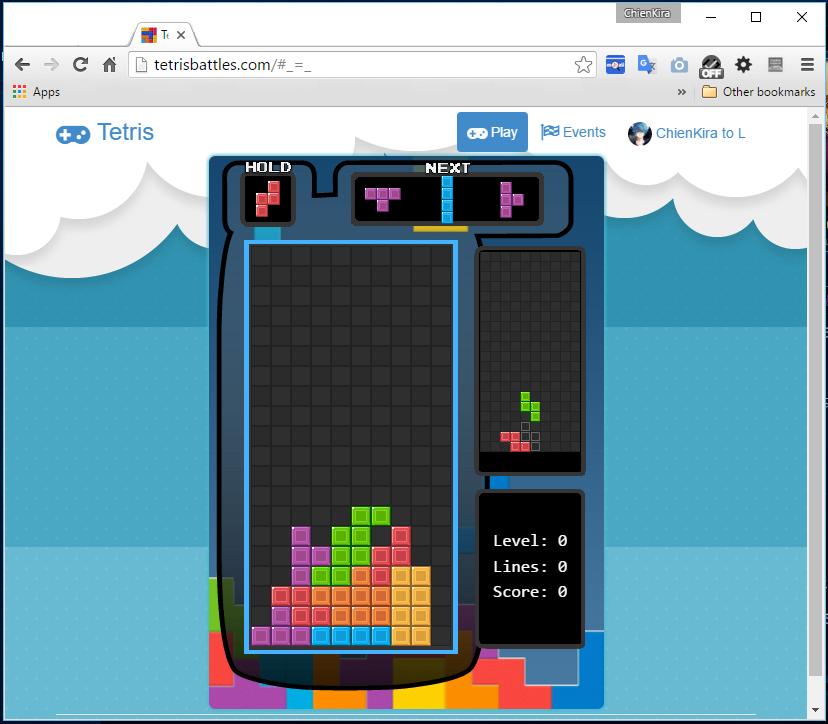828x724 pixels.
Task: Click the scrollbar down arrow
Action: (x=815, y=711)
